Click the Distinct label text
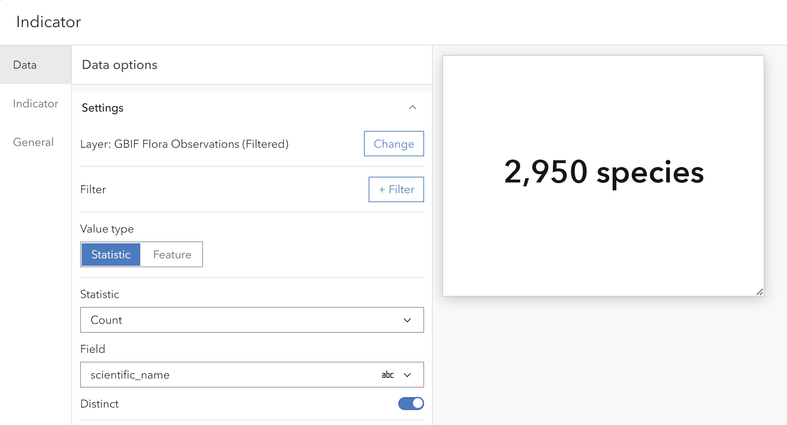787x425 pixels. [99, 404]
